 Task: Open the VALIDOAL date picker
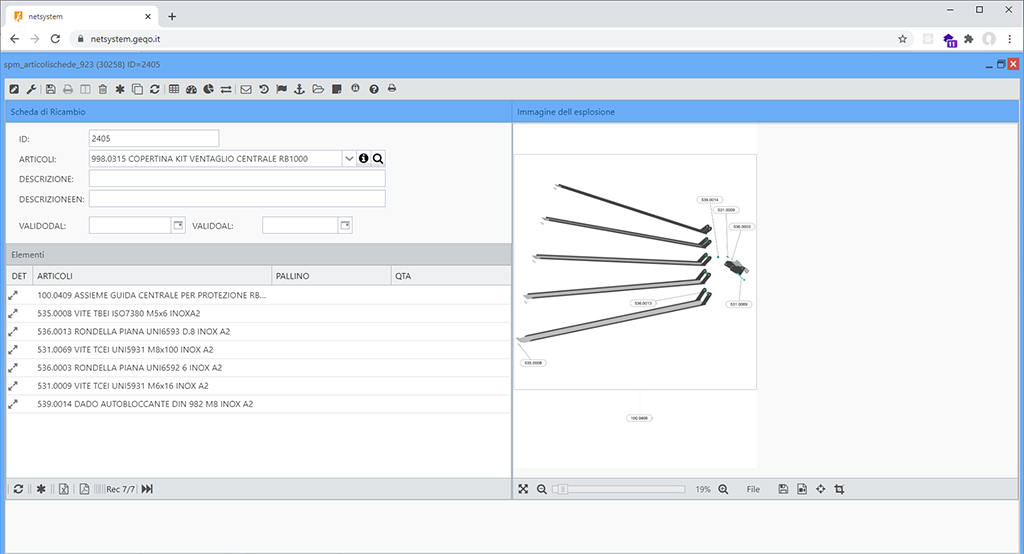344,225
